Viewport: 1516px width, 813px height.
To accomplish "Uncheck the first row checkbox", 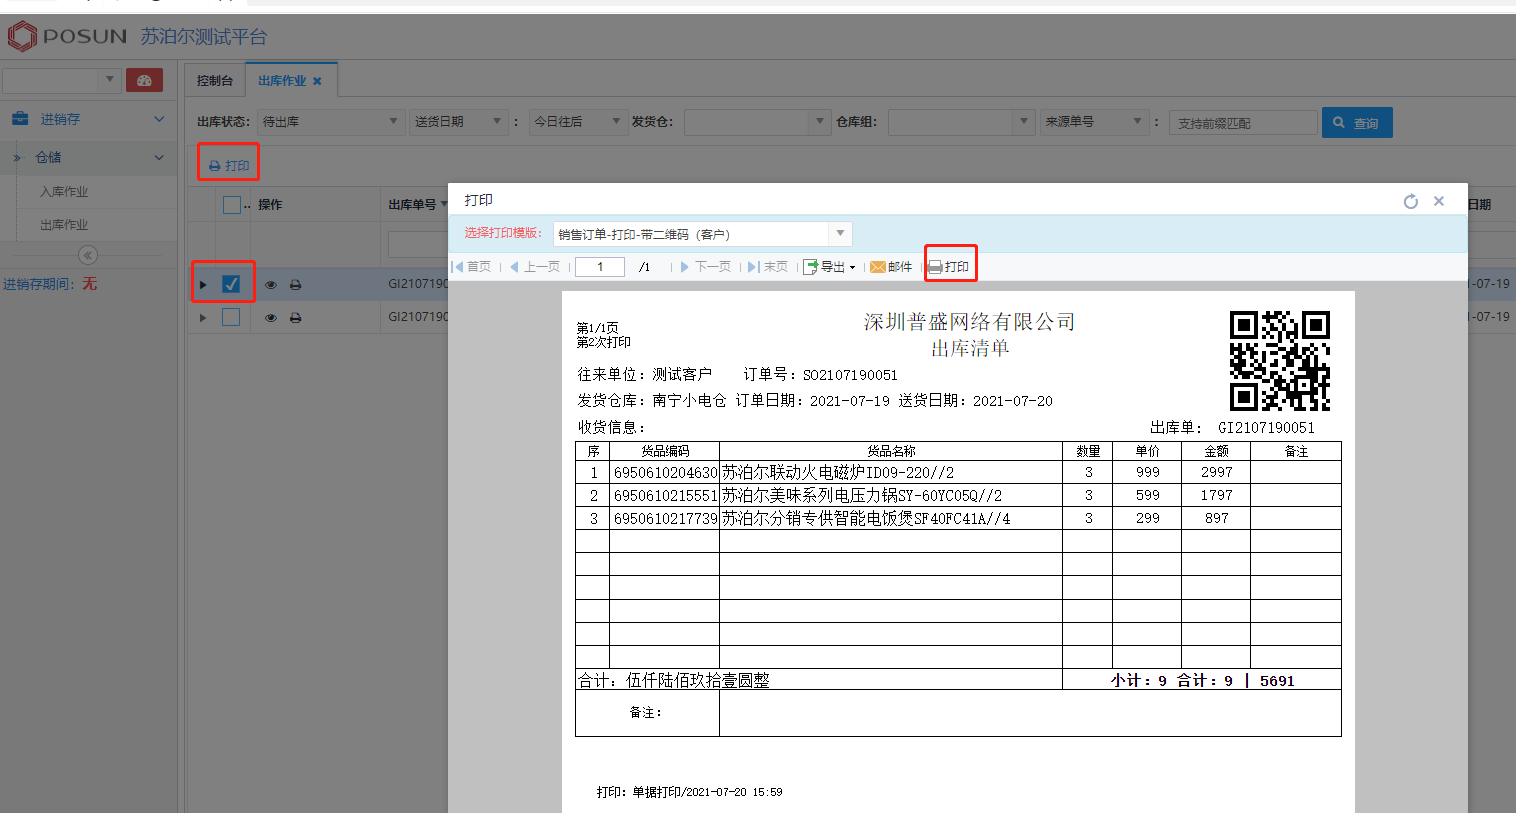I will [x=231, y=284].
